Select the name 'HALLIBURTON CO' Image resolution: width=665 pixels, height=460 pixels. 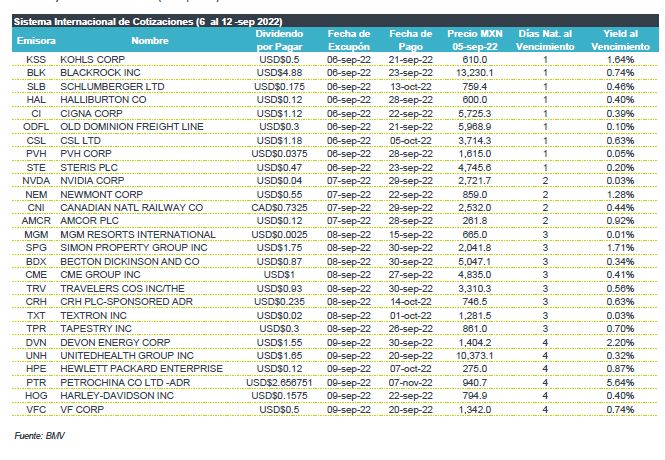pyautogui.click(x=103, y=100)
